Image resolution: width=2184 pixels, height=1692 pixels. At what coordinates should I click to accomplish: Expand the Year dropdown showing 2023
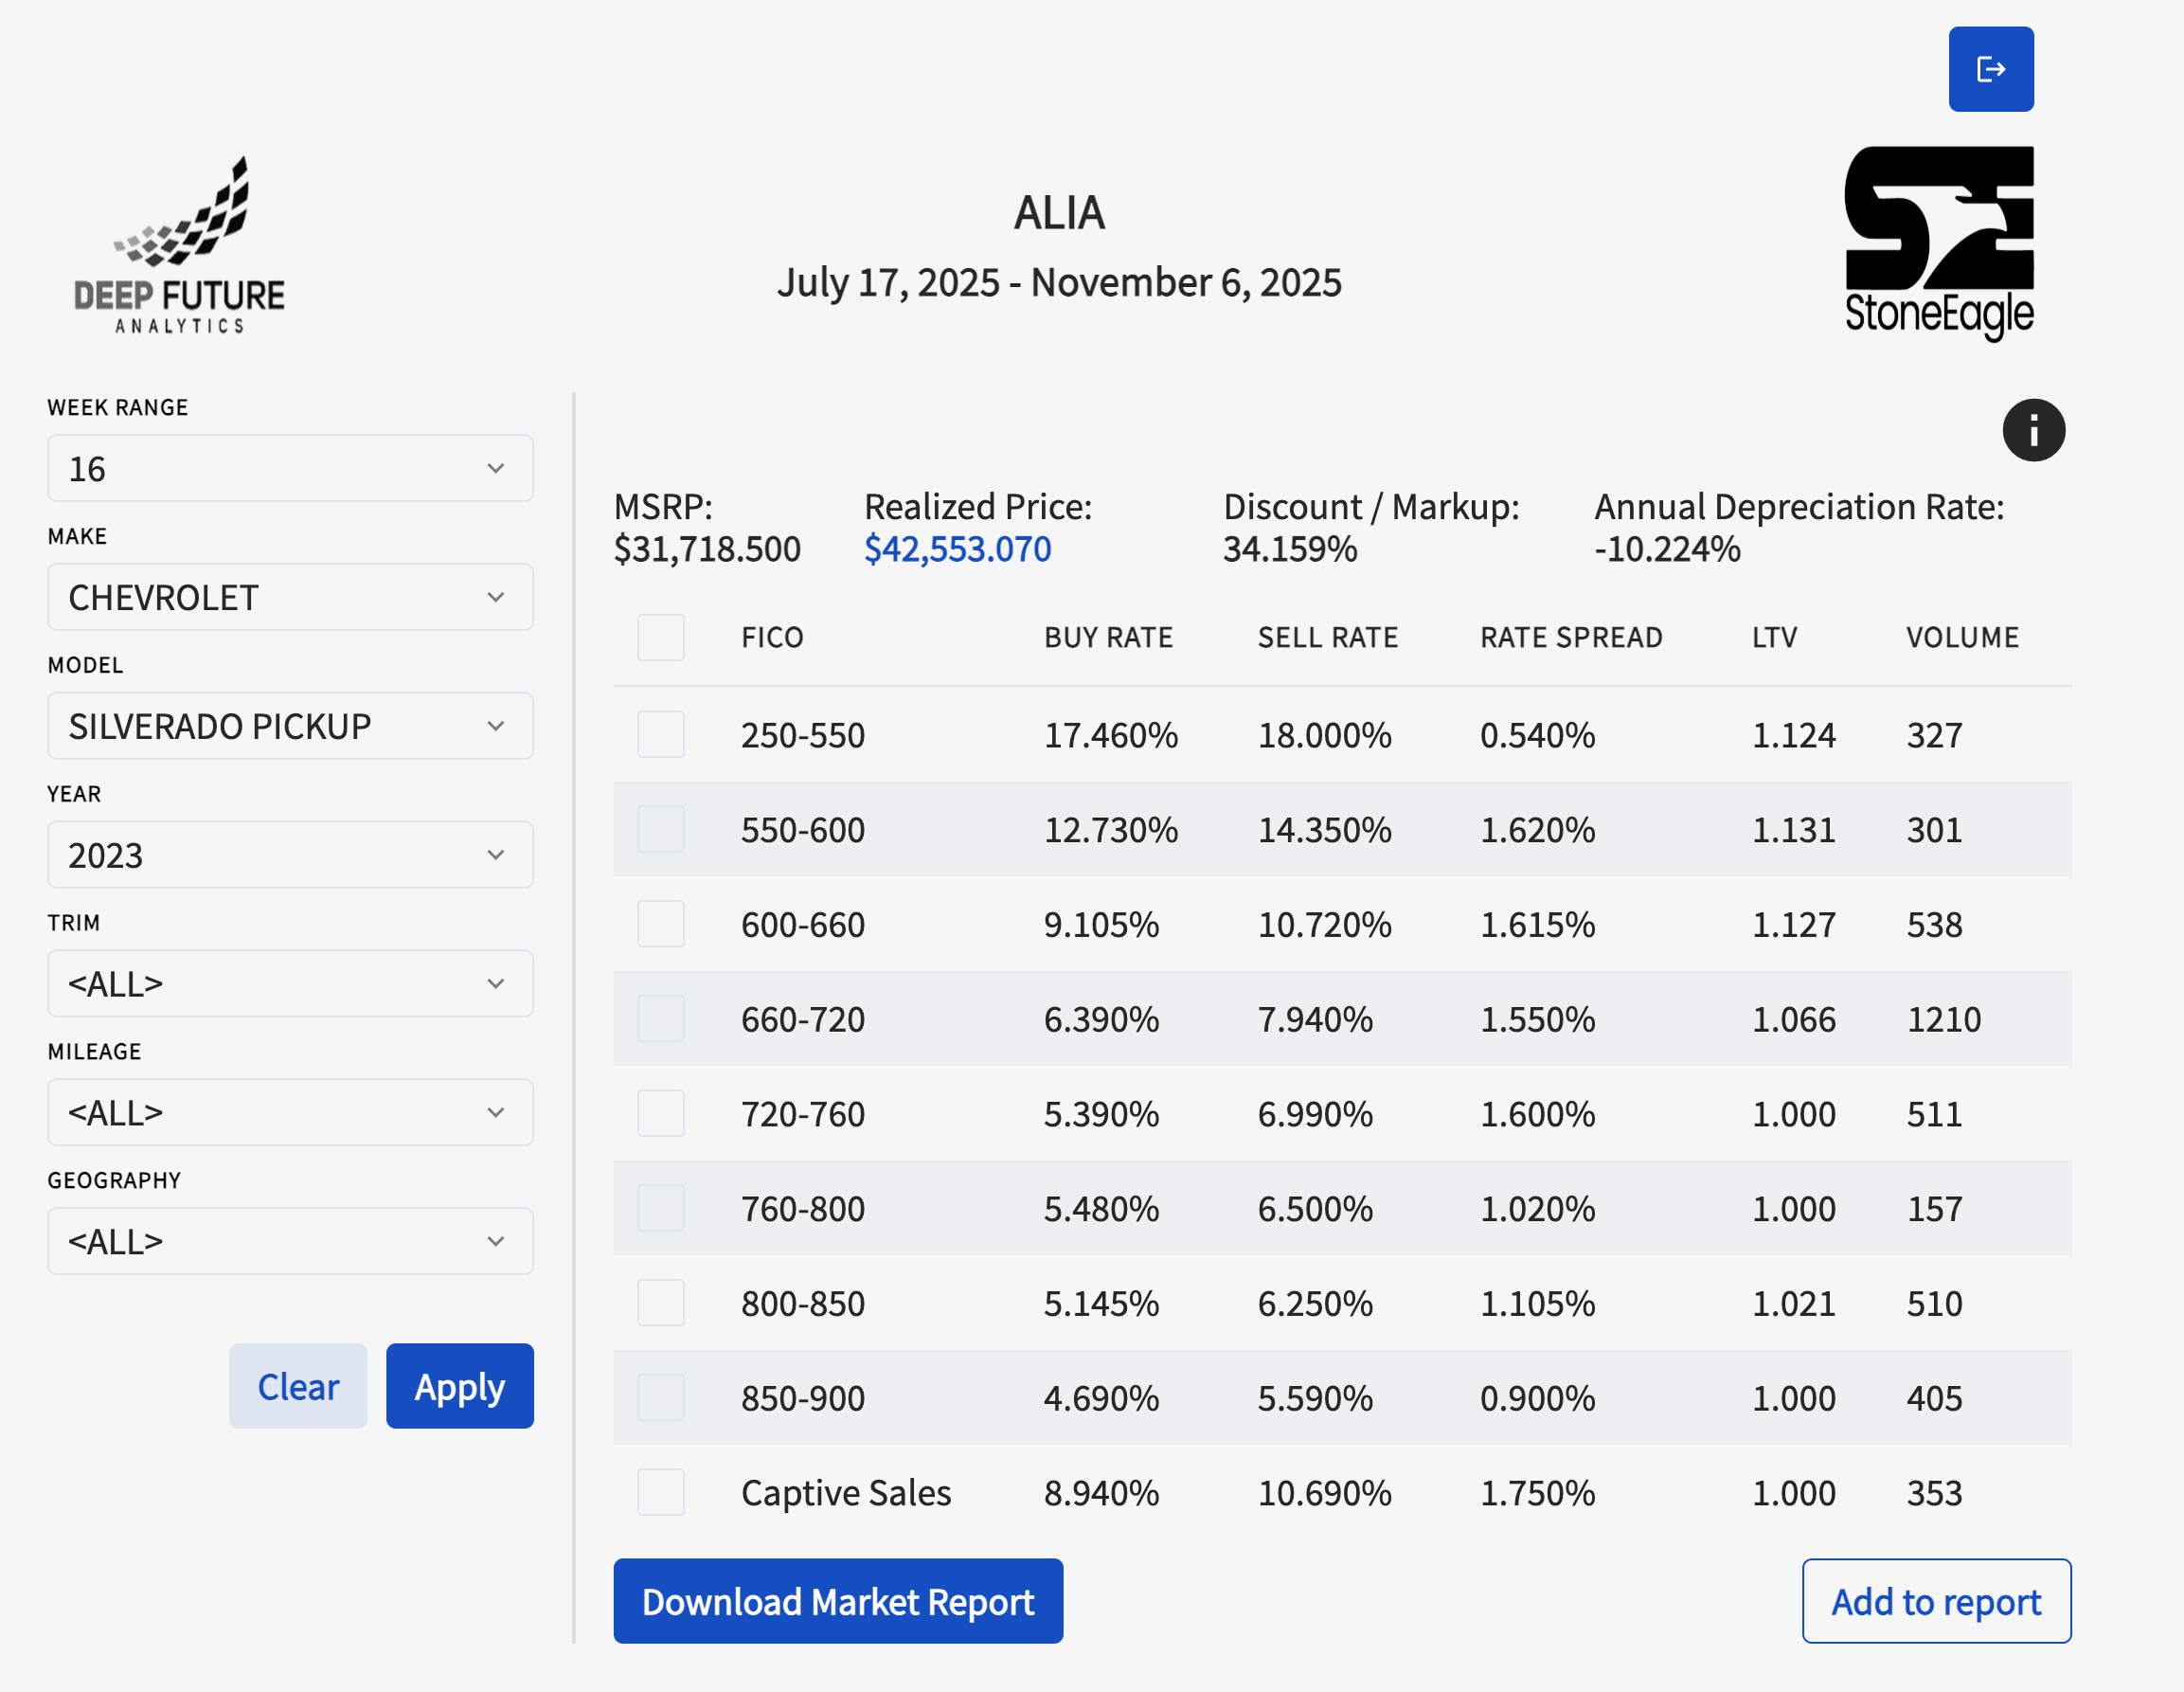(x=290, y=855)
